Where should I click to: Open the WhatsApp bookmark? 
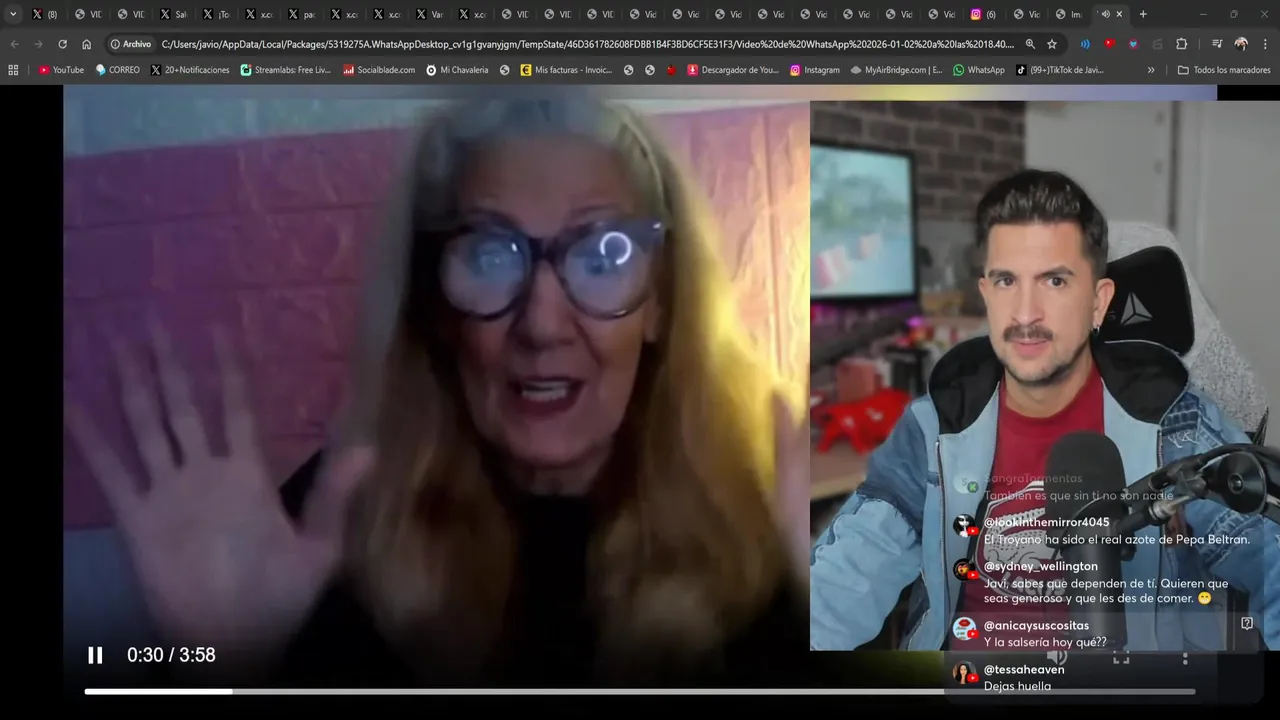[979, 70]
